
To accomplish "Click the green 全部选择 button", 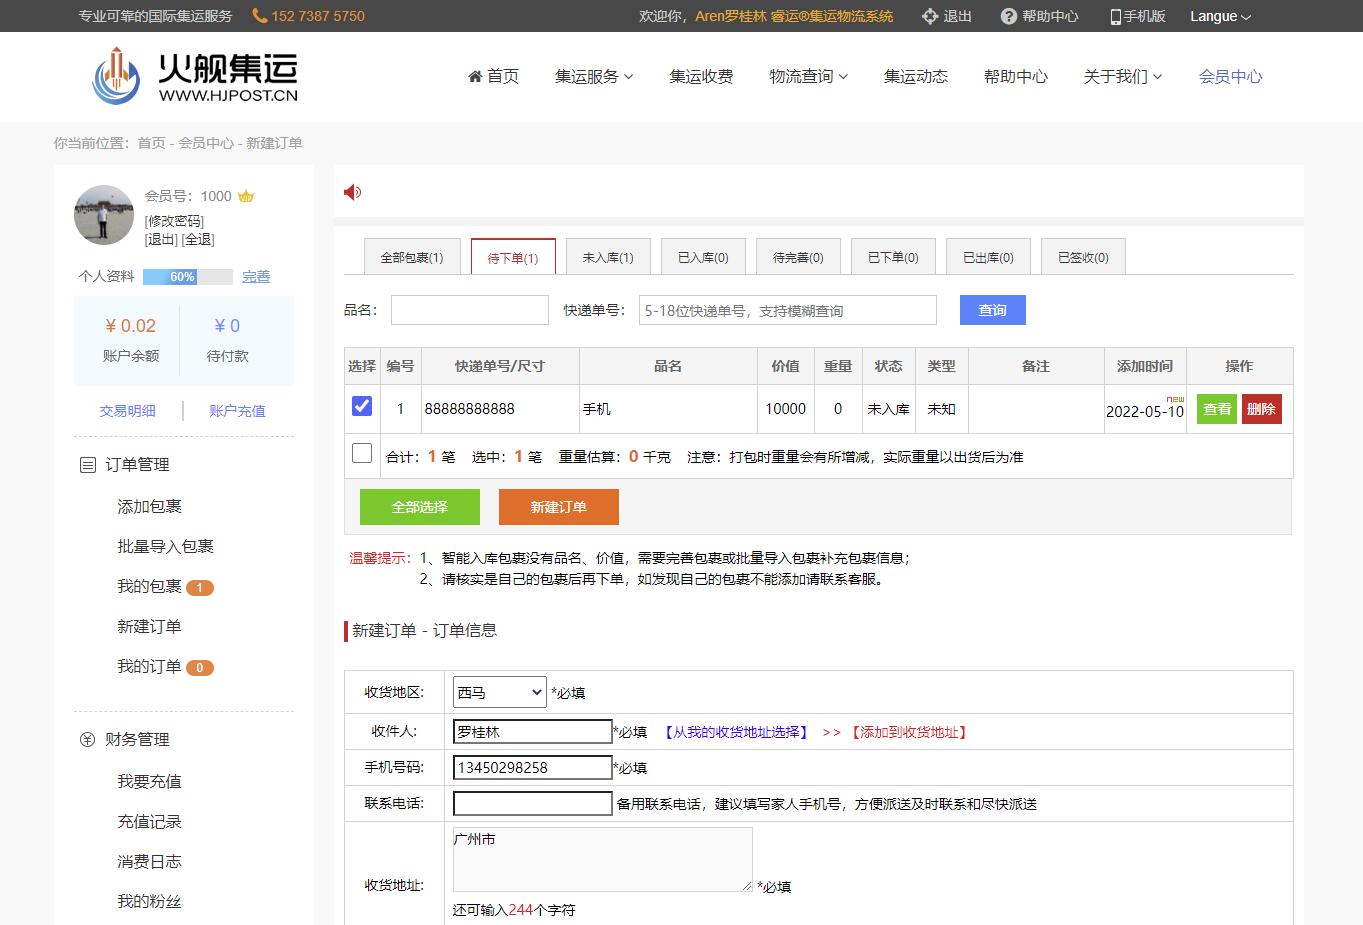I will pos(420,507).
